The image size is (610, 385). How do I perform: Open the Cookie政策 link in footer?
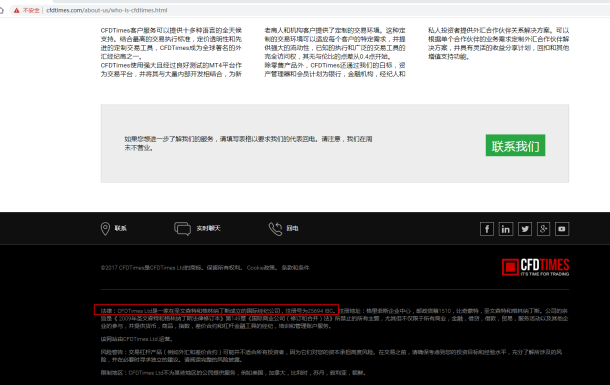(x=261, y=268)
